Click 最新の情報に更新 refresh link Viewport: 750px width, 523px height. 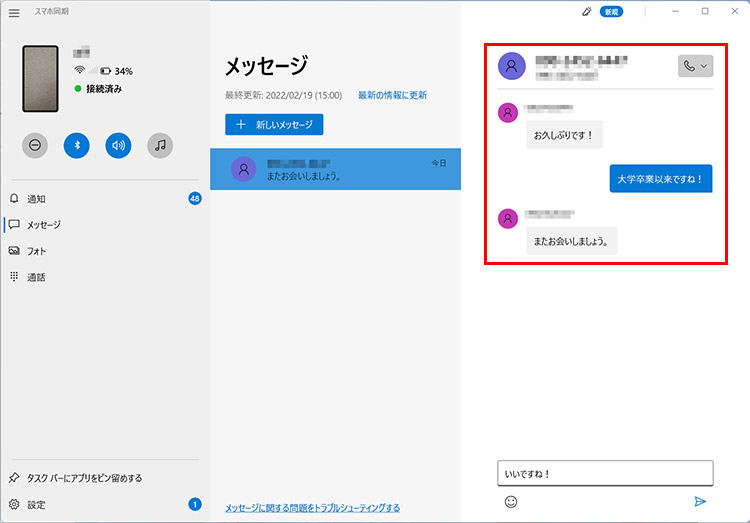click(392, 95)
